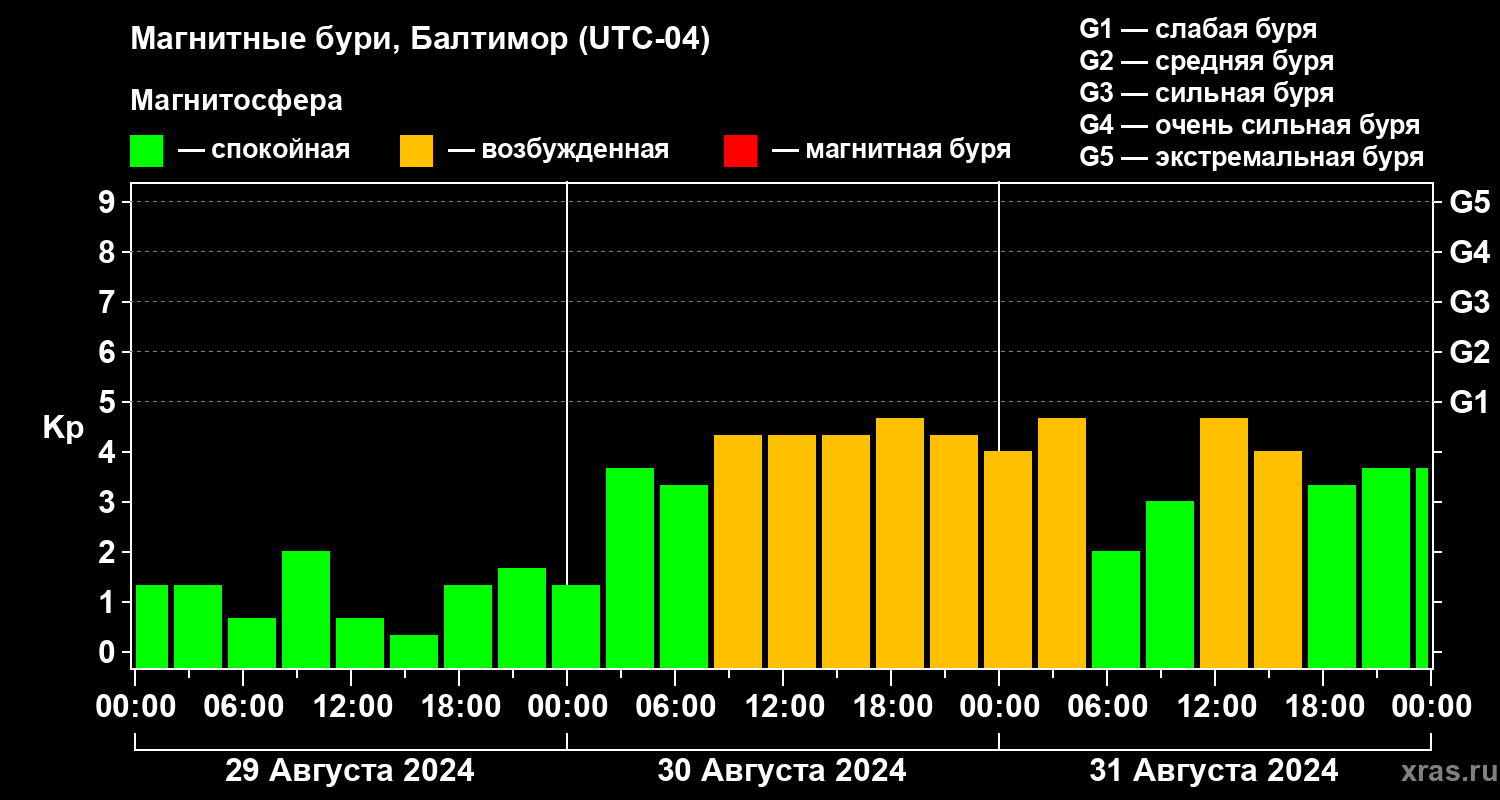Click the '30 Августа 2024' date label
This screenshot has height=800, width=1500.
coord(782,770)
